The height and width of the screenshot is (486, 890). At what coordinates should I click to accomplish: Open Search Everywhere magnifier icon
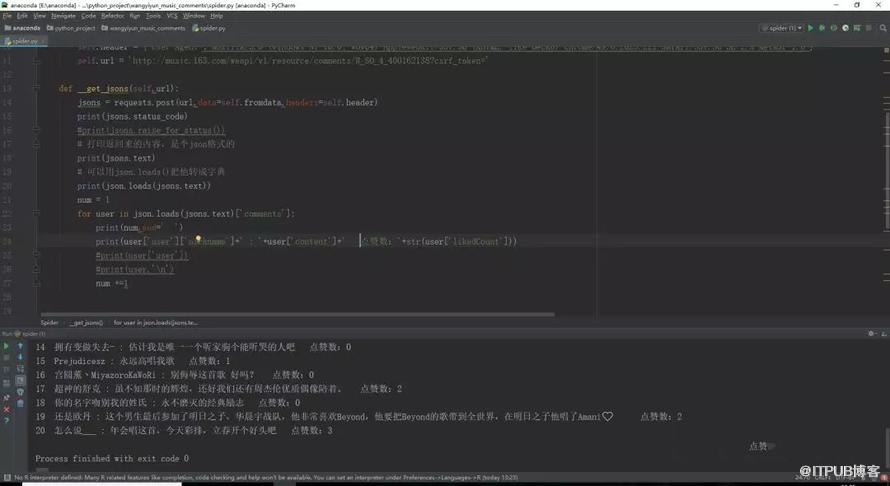(x=883, y=28)
